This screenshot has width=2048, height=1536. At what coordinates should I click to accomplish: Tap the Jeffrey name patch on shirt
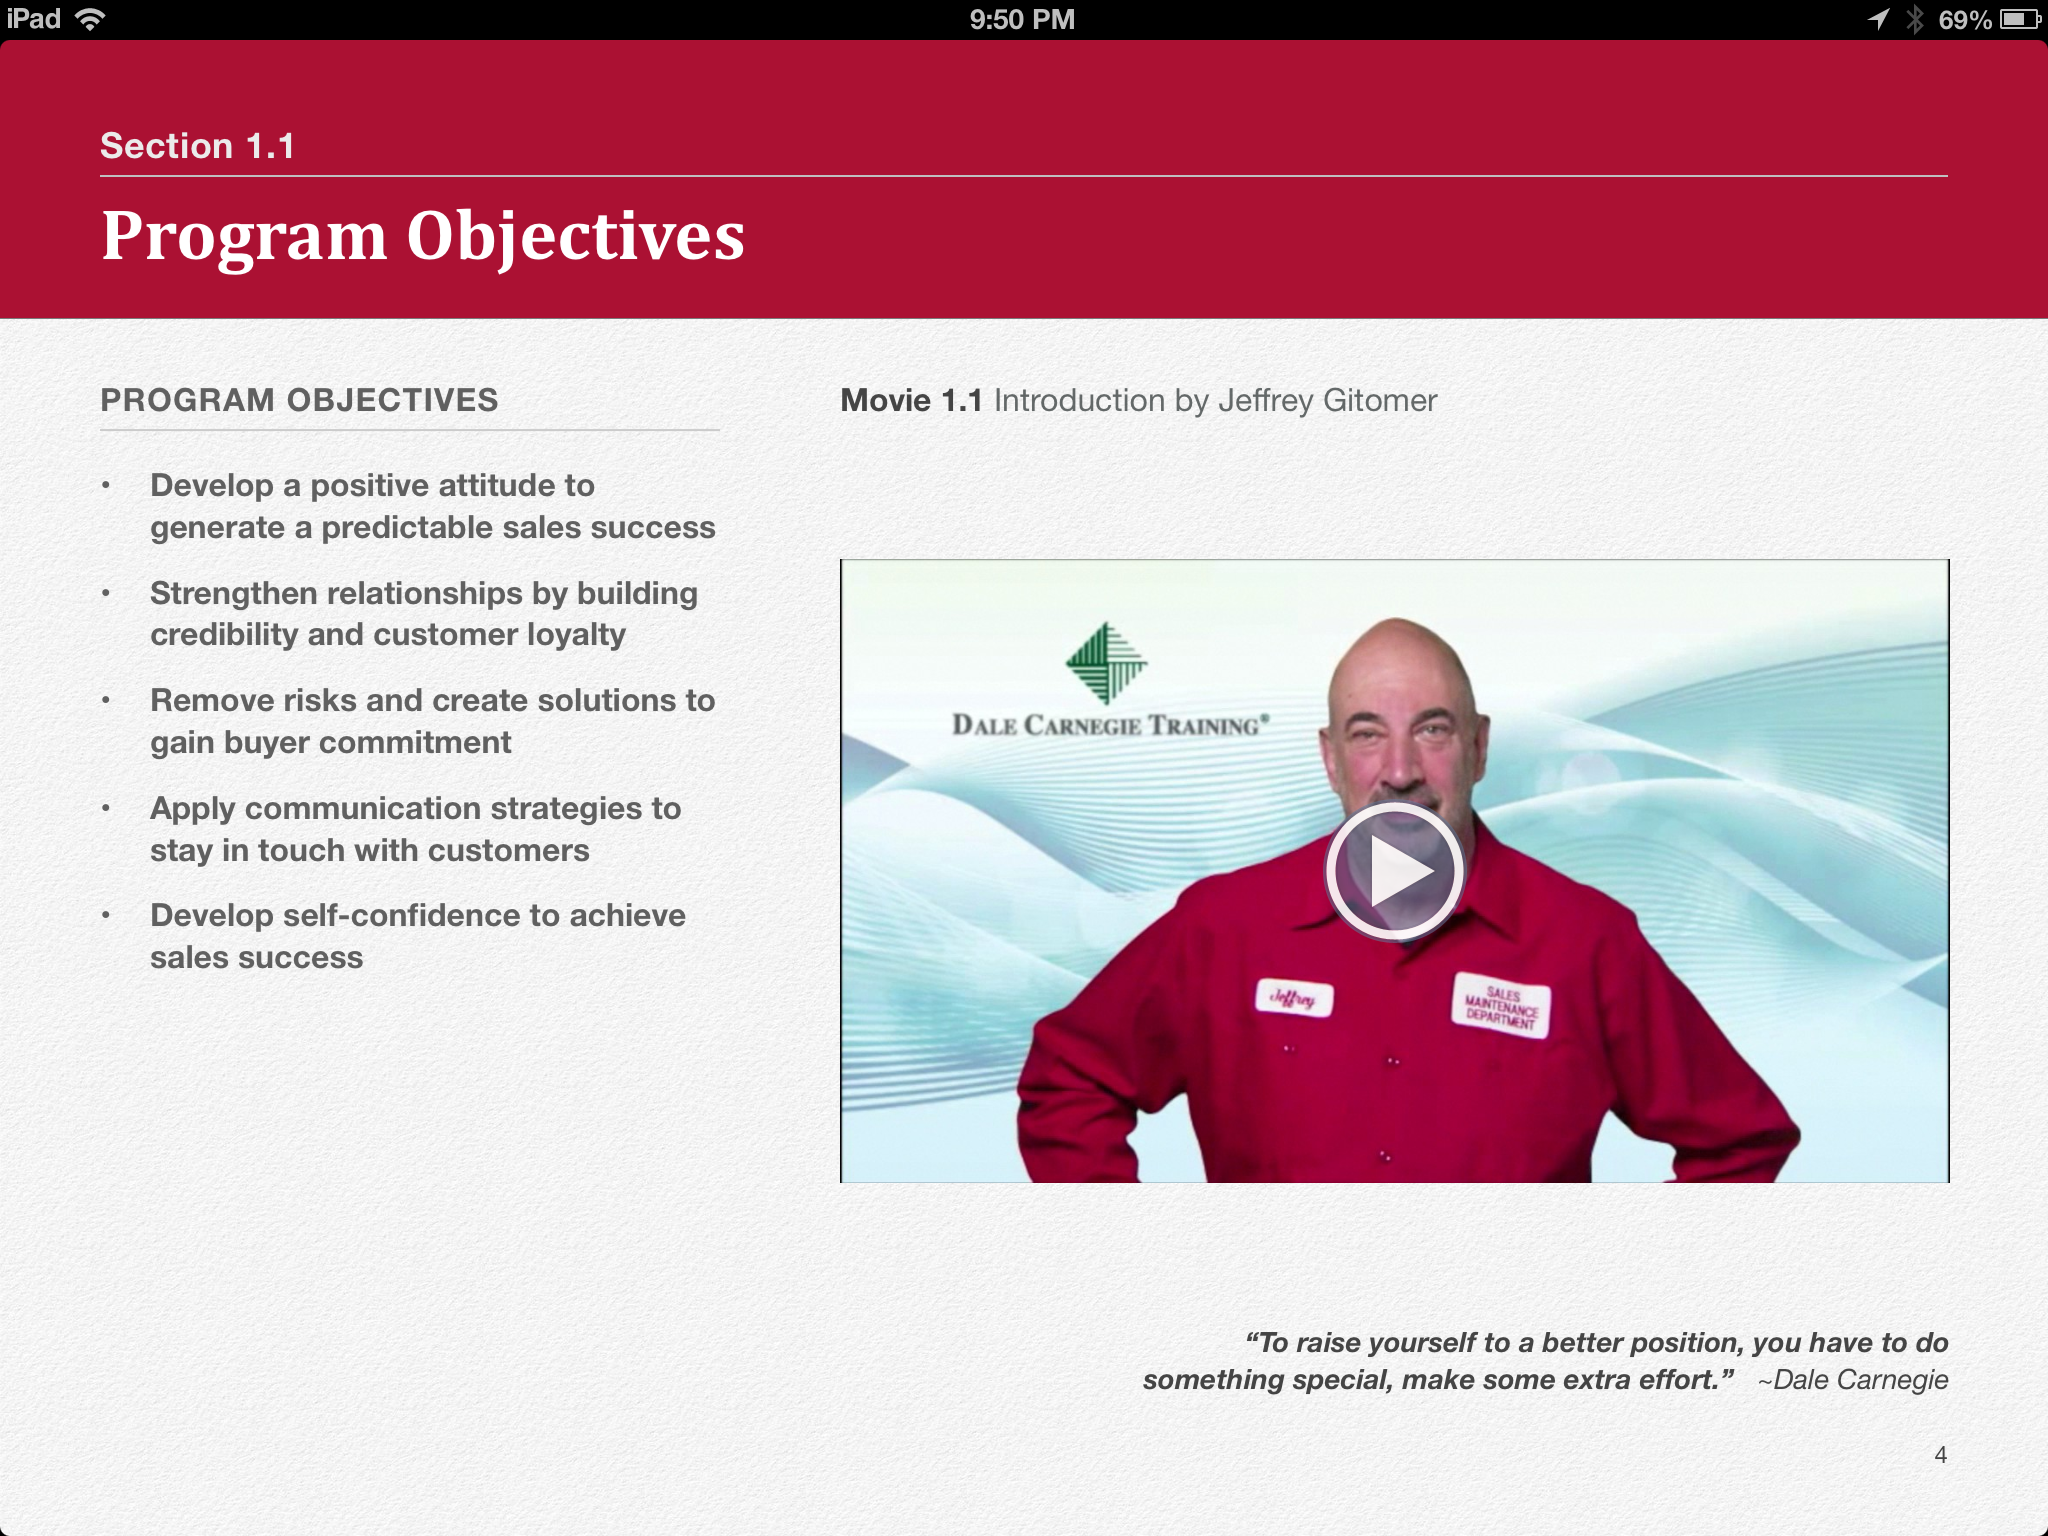[1293, 998]
